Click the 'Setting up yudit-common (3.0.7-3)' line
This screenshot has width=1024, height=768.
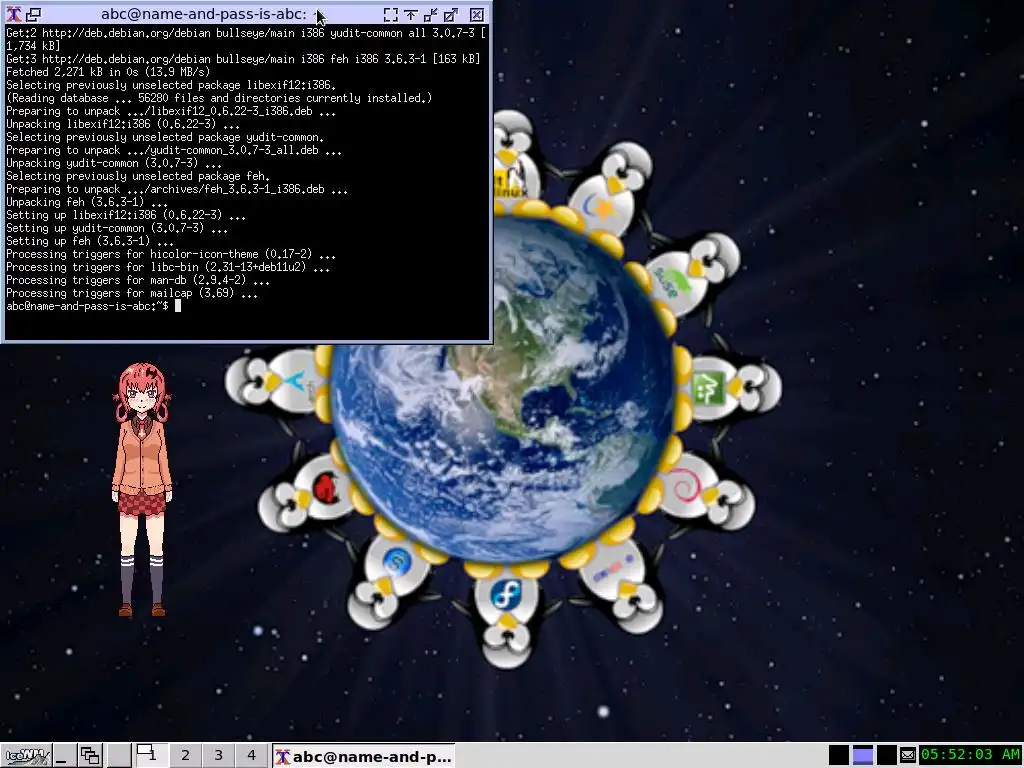(117, 228)
